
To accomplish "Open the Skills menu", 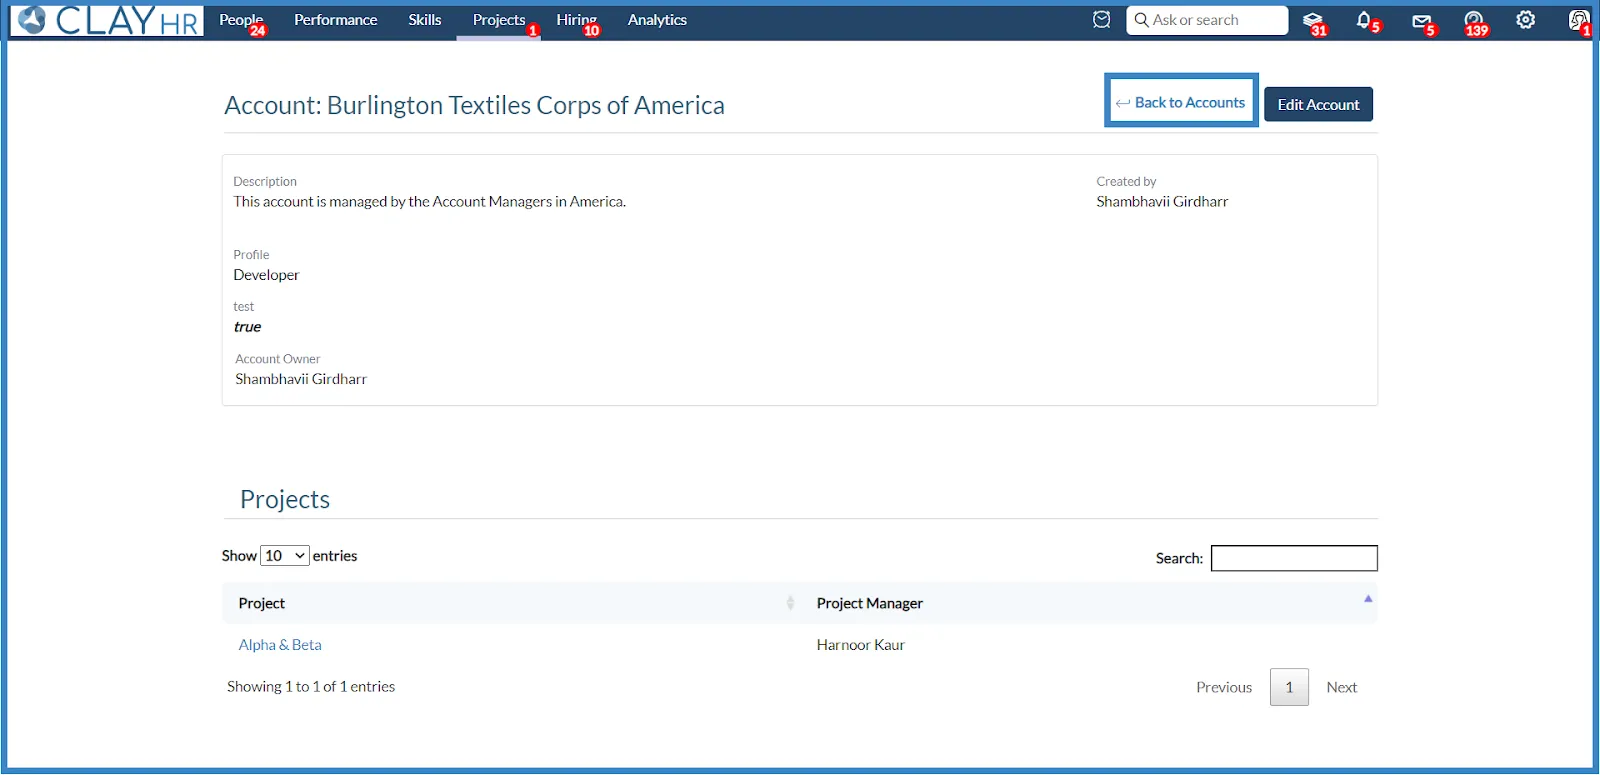I will point(425,20).
